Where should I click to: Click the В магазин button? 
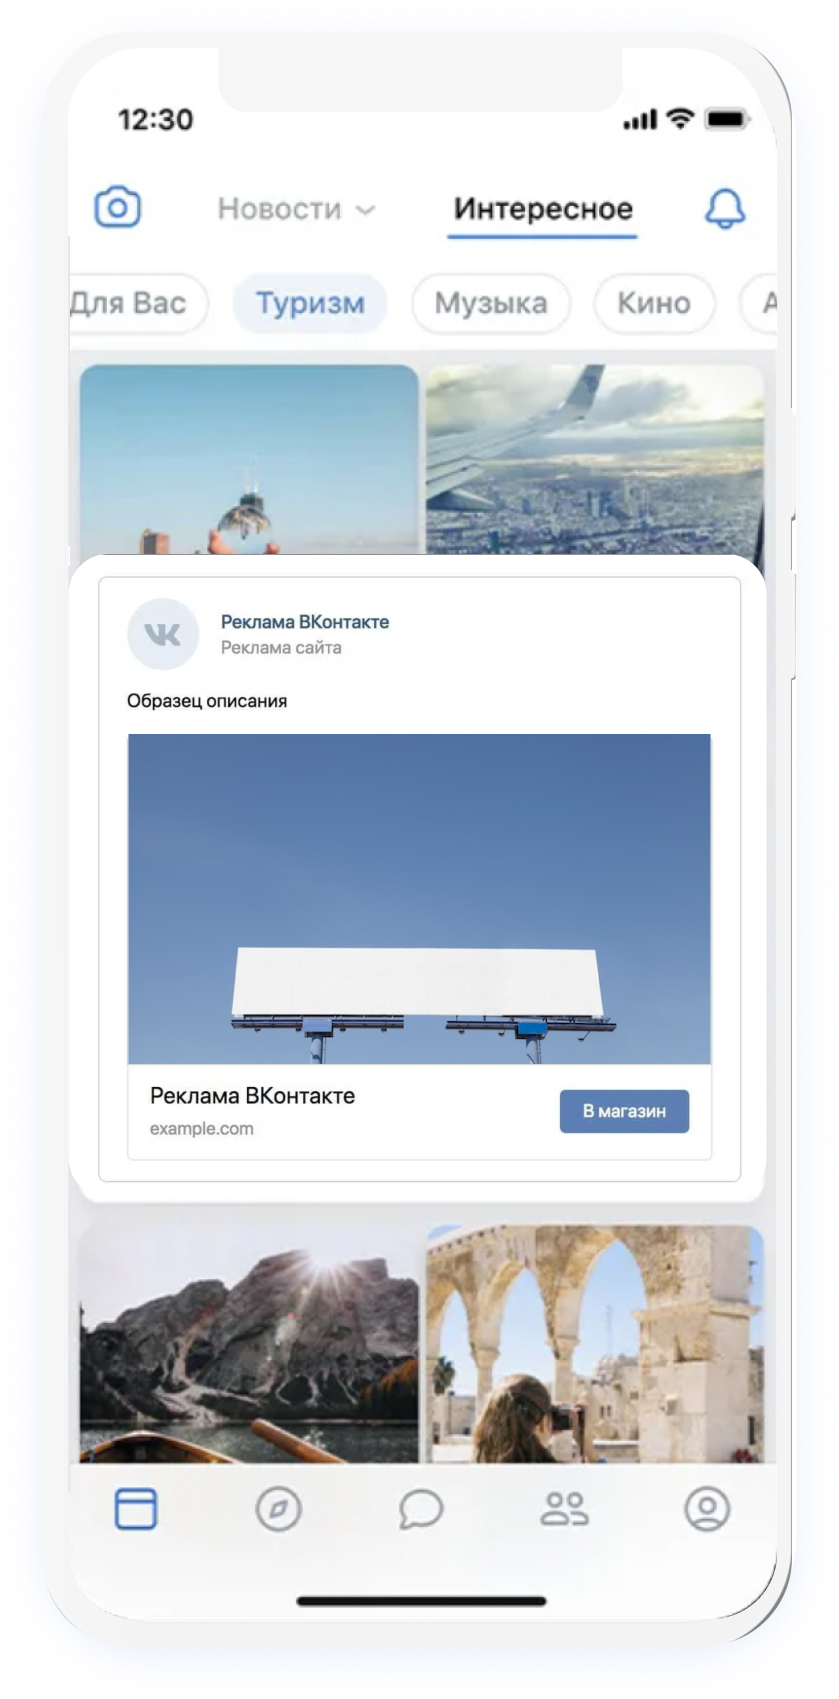(624, 1111)
